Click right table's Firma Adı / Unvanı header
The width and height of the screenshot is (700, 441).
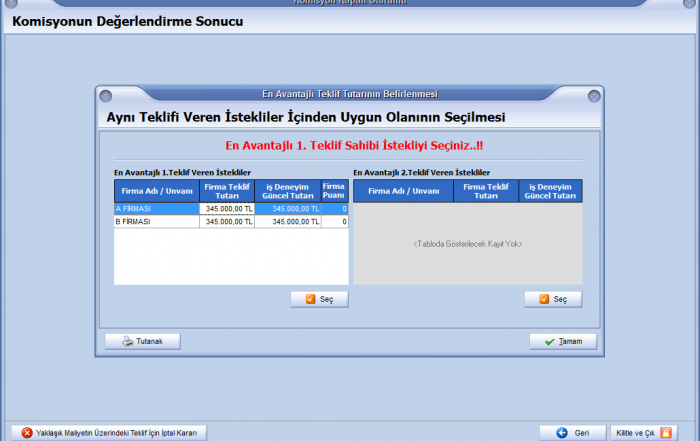403,191
